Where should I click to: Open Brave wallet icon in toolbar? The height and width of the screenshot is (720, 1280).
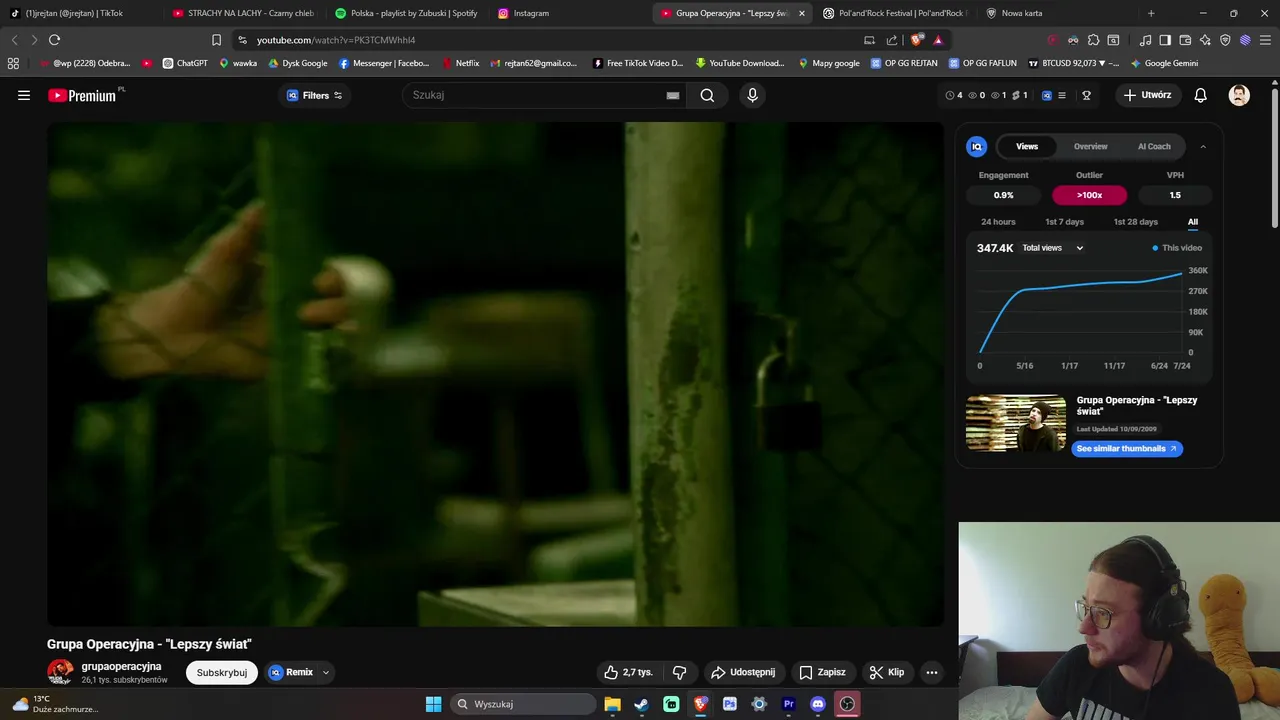pos(1185,40)
